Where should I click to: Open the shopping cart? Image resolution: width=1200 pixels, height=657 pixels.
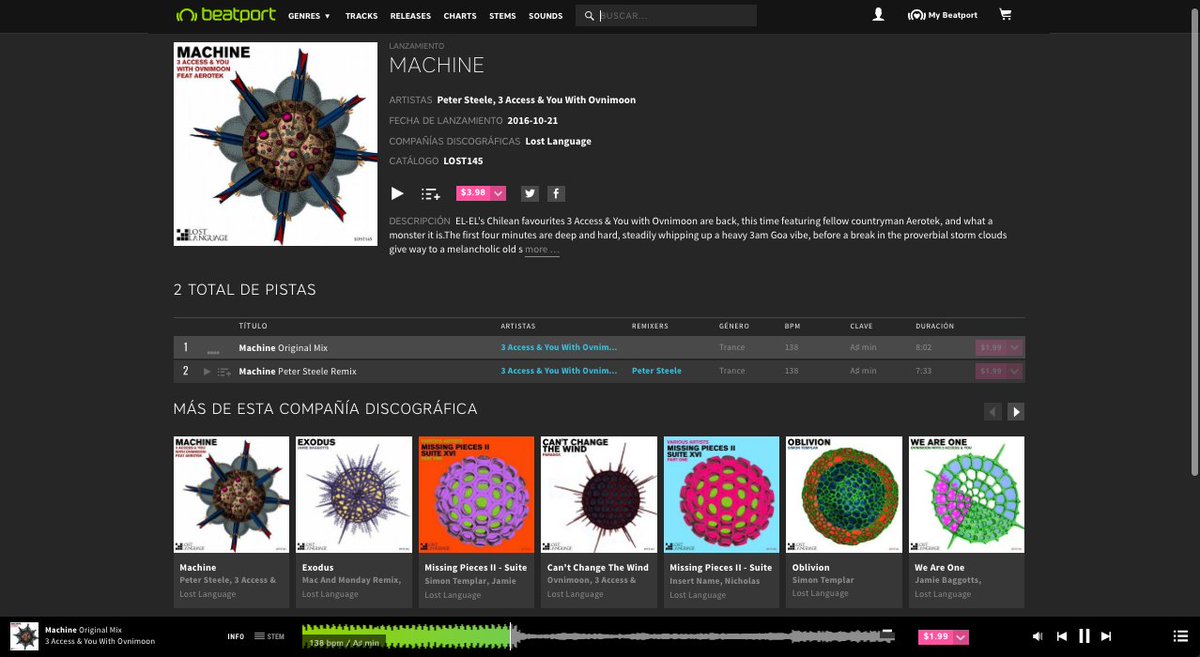[1006, 15]
